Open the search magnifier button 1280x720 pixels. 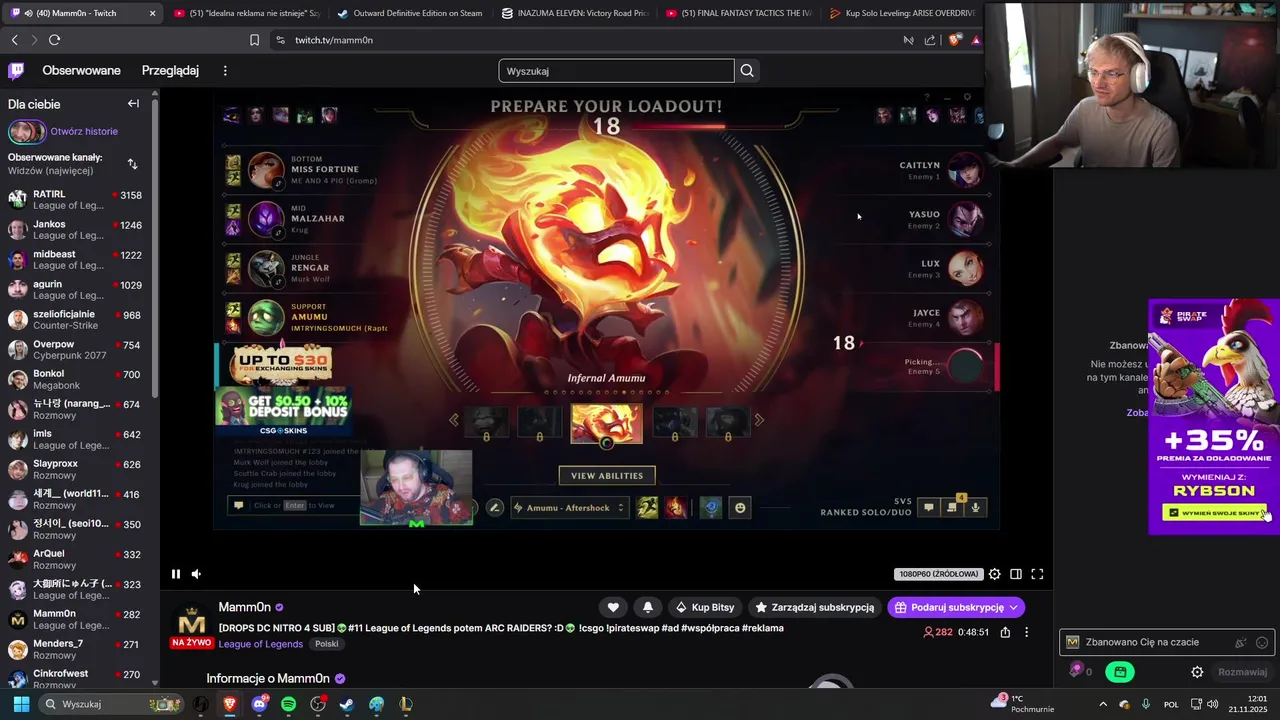pos(747,71)
